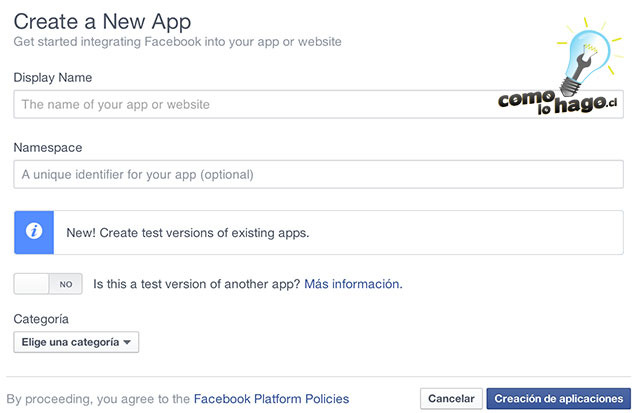Click the Creación de aplicaciones button
The width and height of the screenshot is (640, 413).
pos(559,399)
